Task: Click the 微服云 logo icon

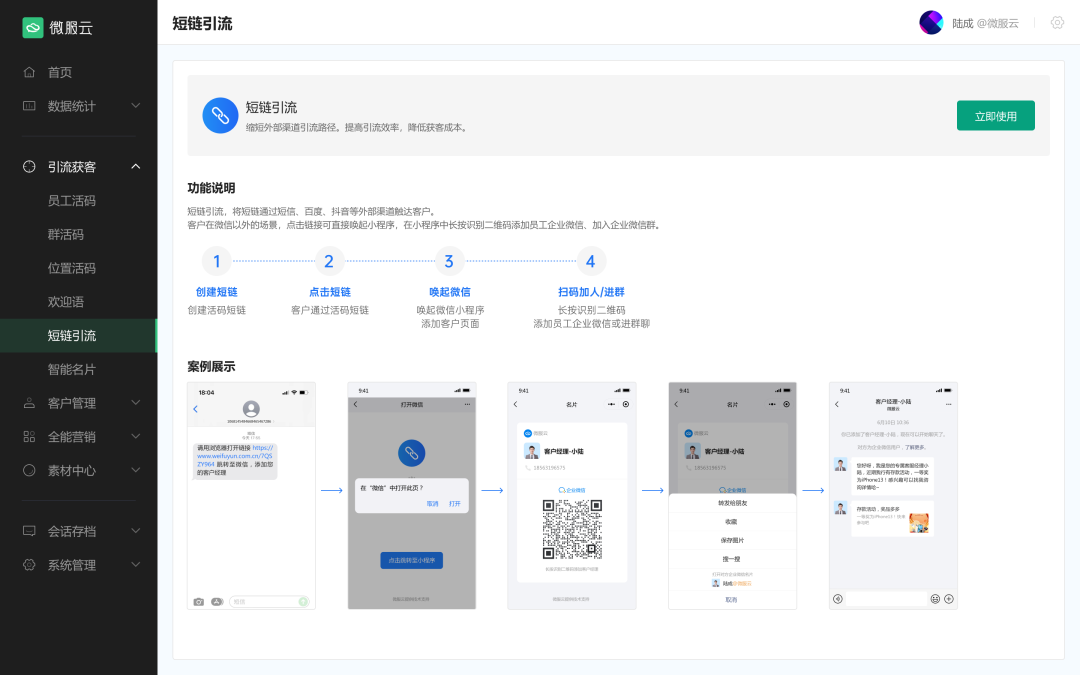Action: (33, 28)
